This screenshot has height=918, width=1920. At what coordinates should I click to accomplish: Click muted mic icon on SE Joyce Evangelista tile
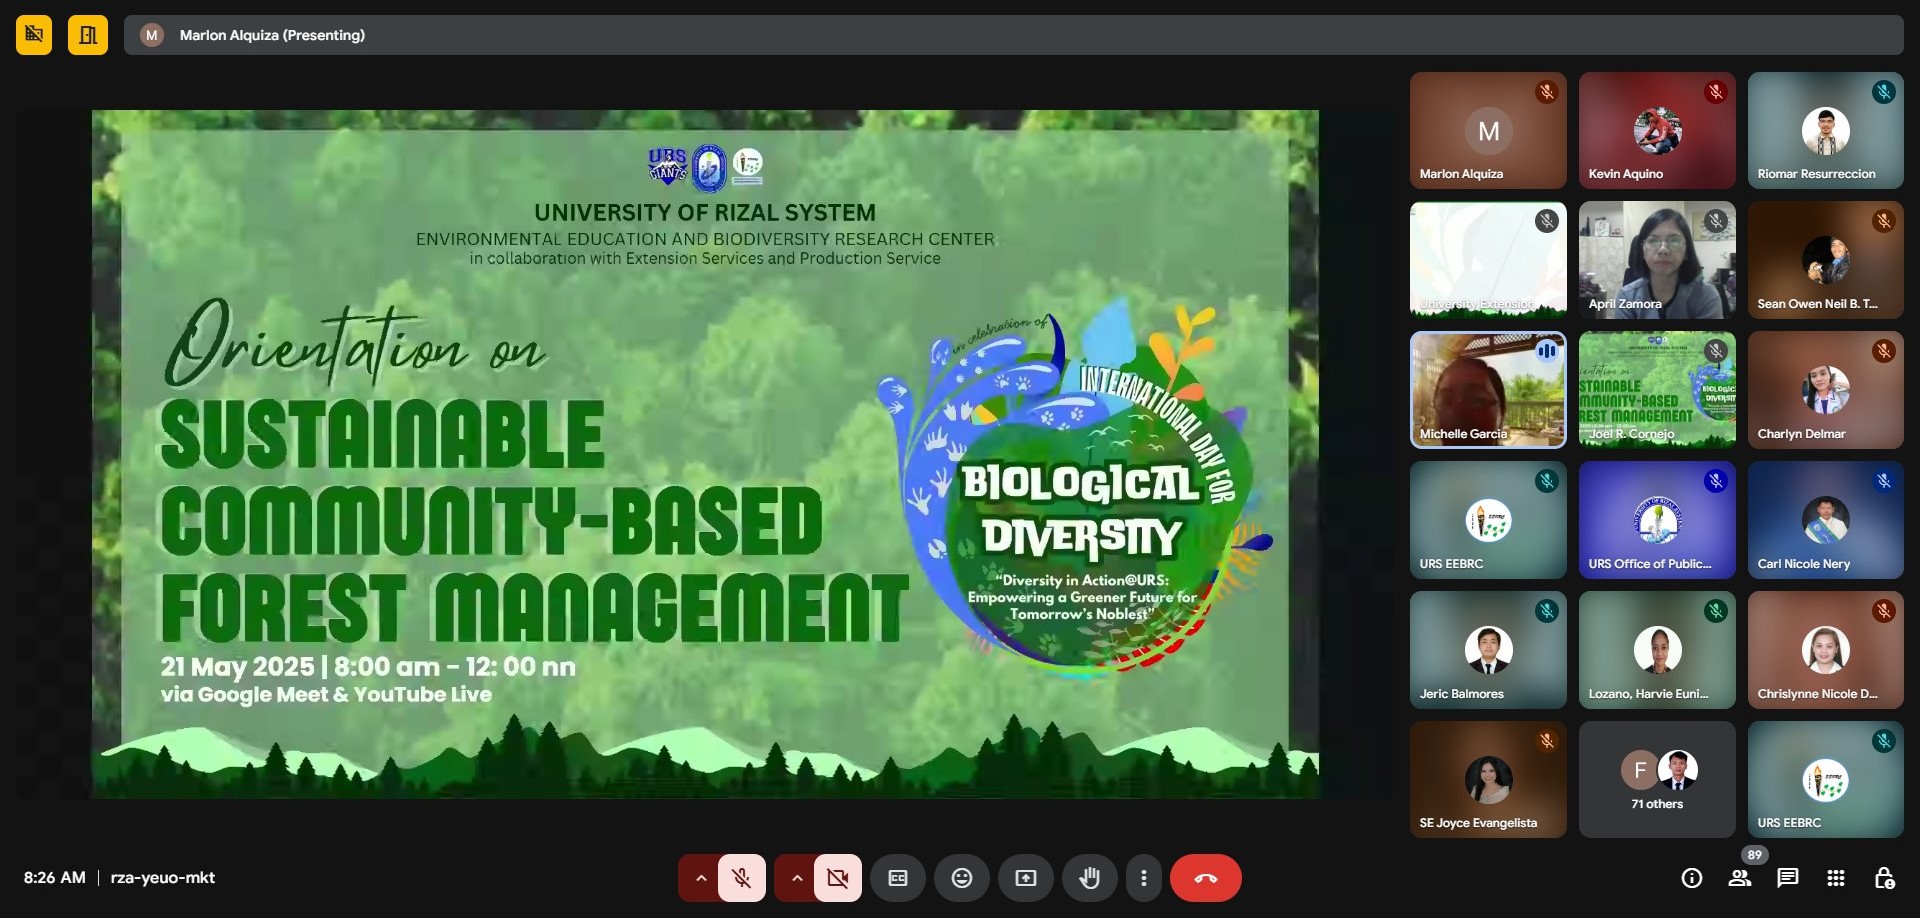tap(1547, 741)
